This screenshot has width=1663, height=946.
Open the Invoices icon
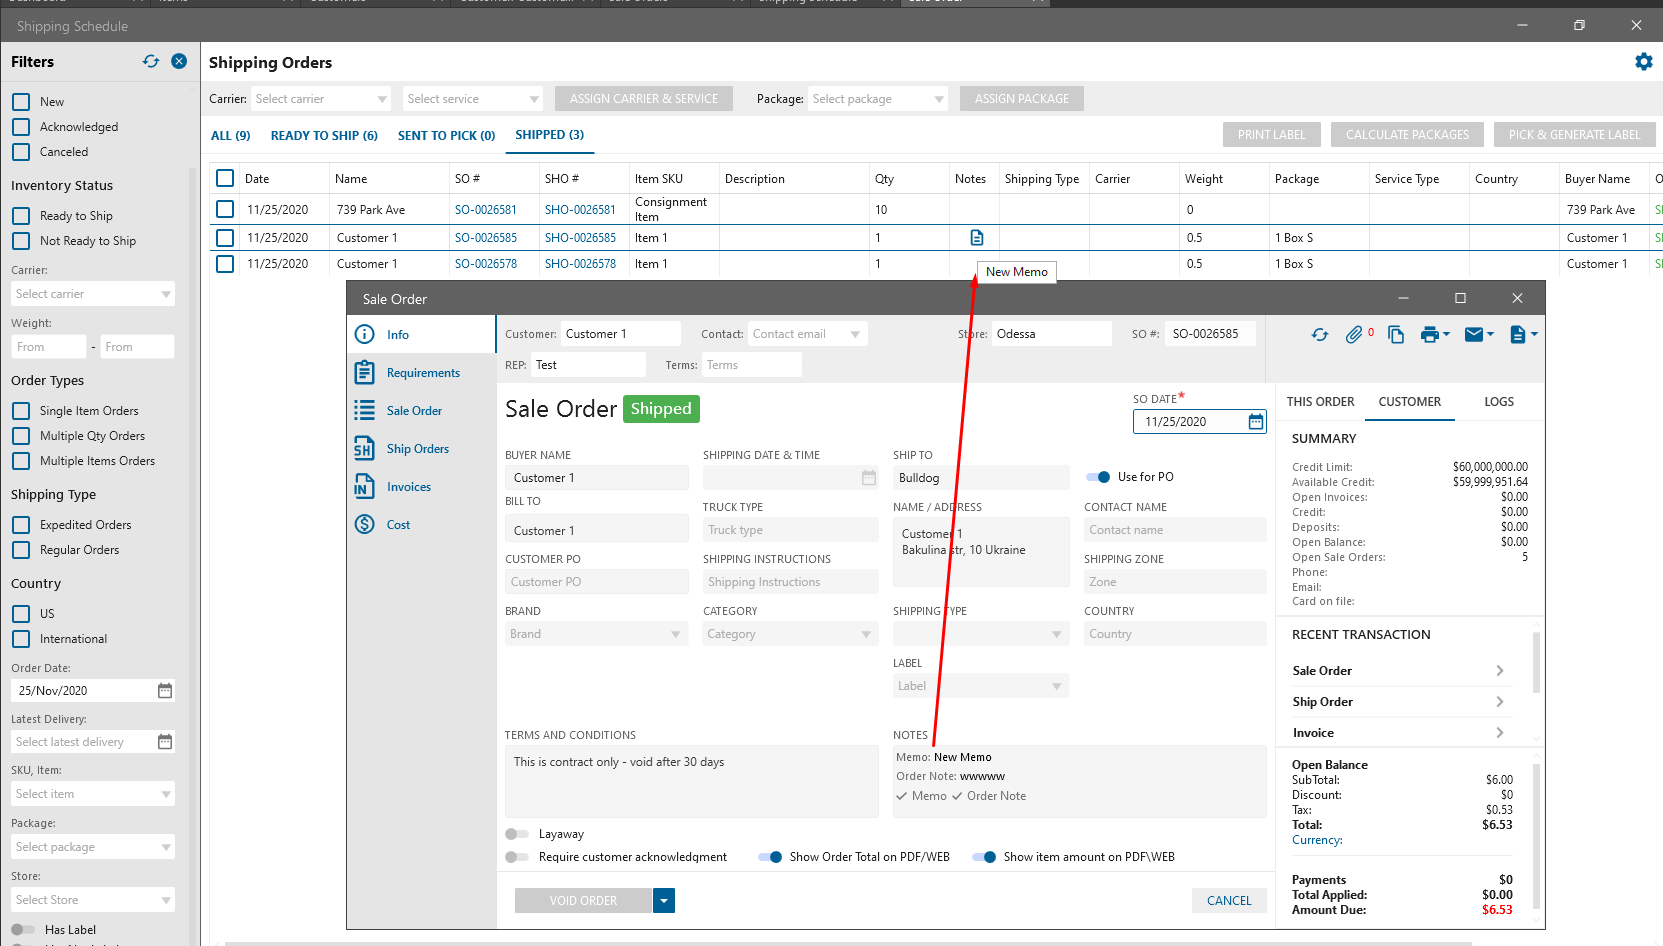tap(364, 487)
